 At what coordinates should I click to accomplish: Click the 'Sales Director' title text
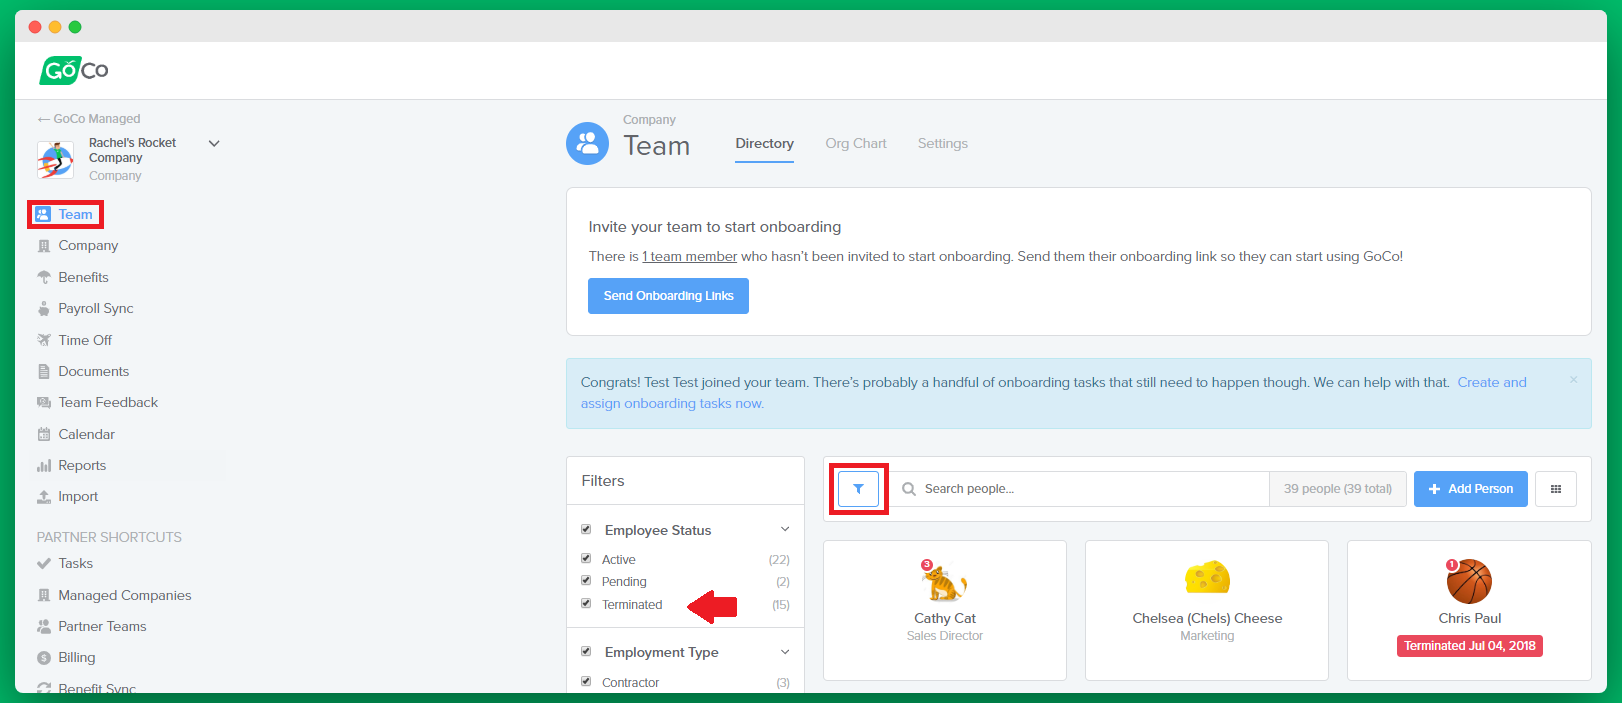pos(944,636)
